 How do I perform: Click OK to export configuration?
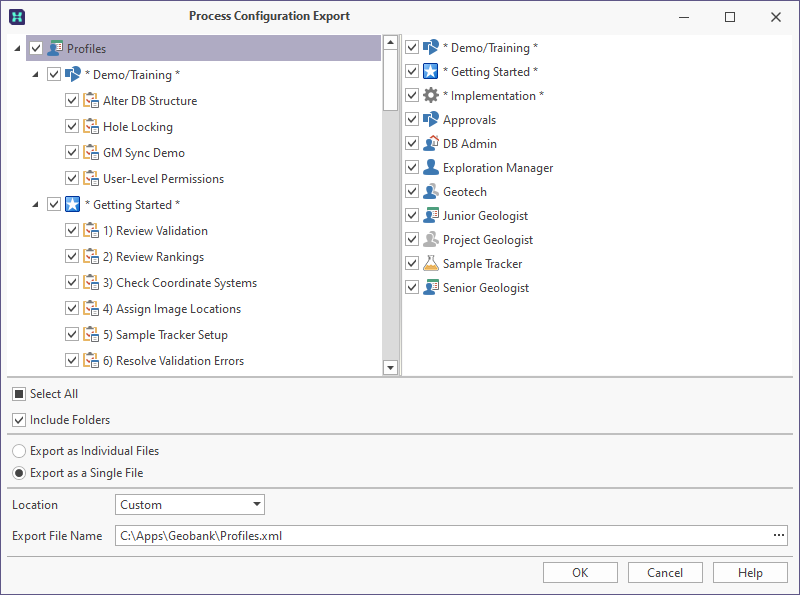pos(580,573)
